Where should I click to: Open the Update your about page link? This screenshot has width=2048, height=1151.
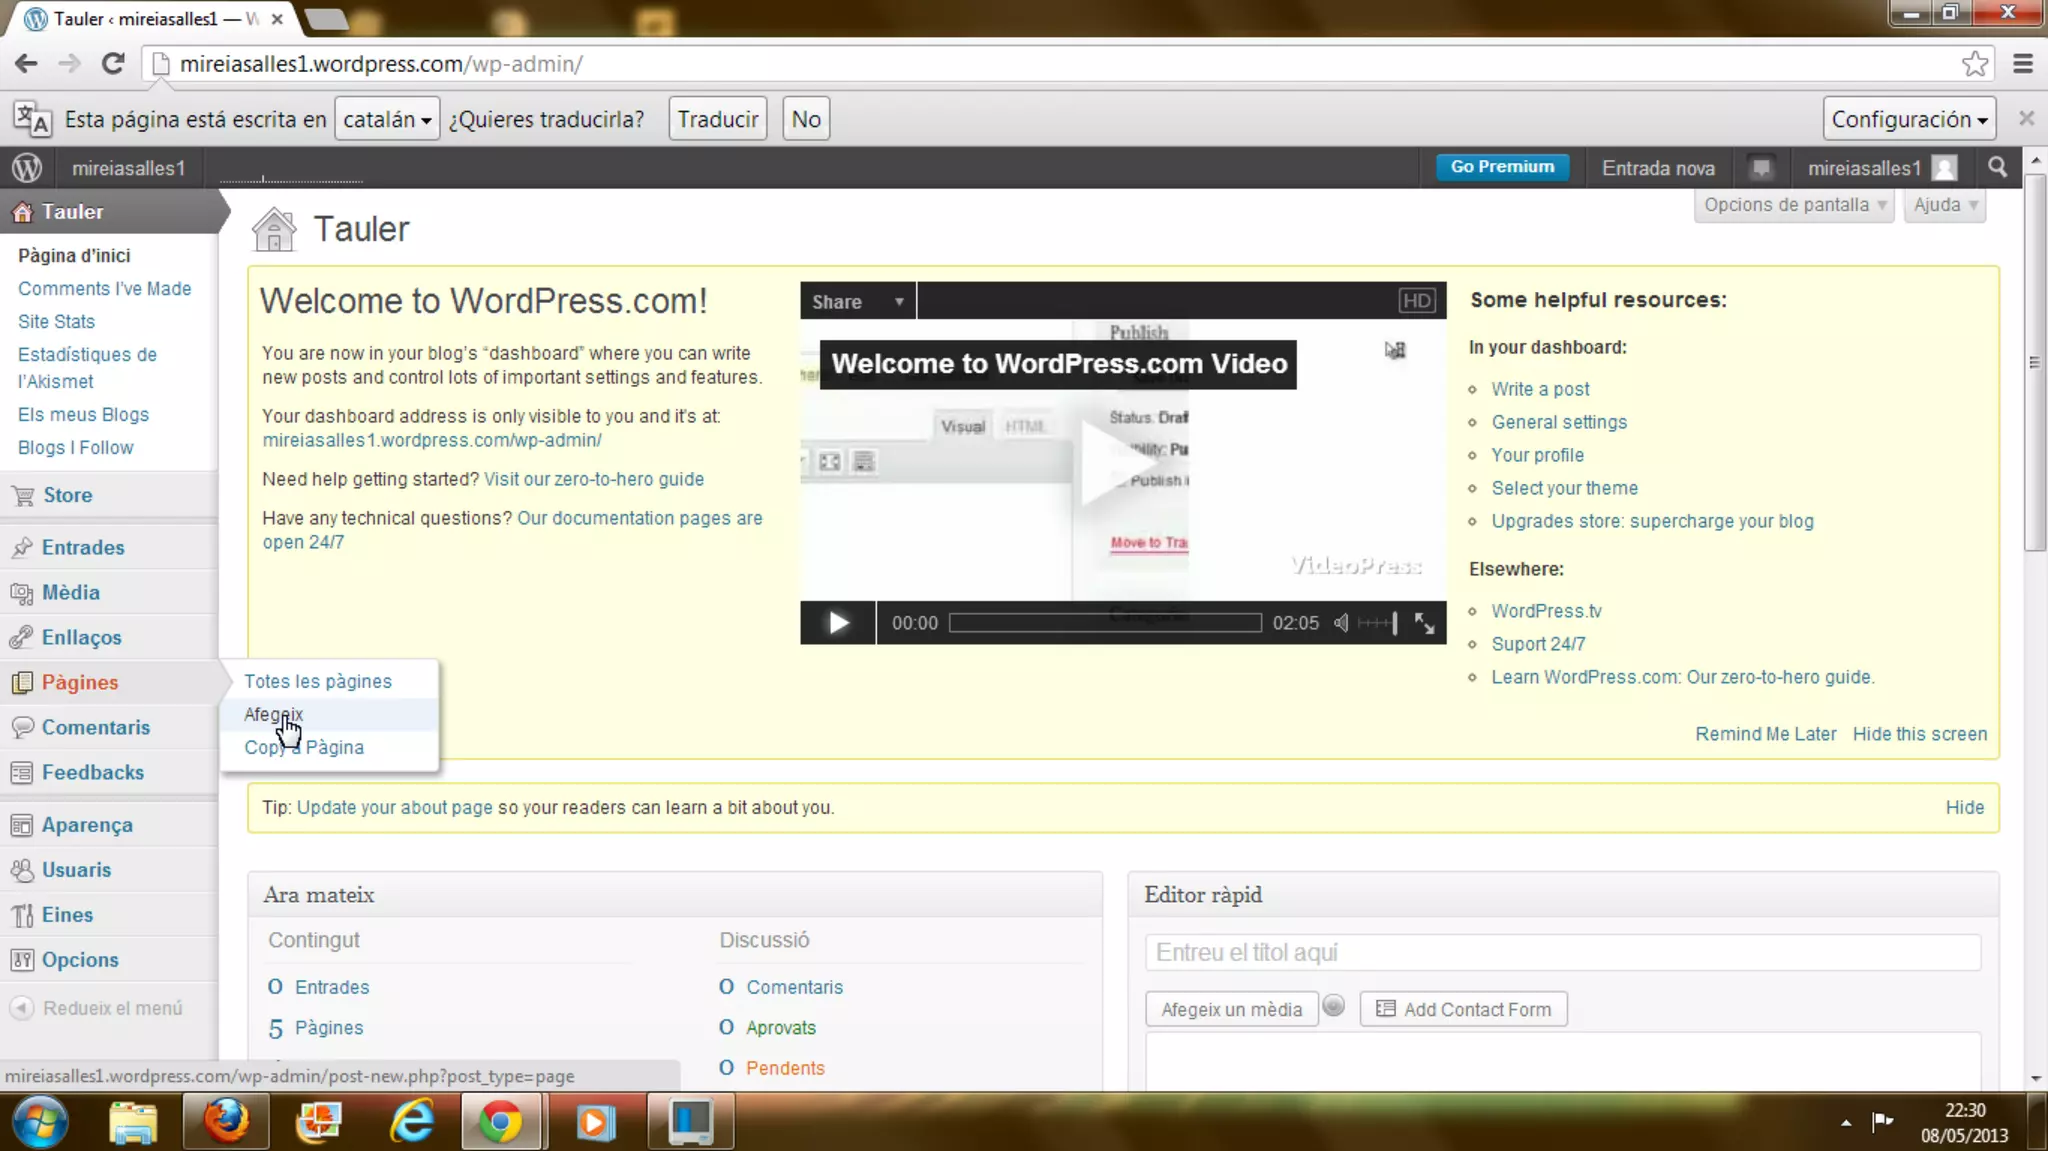tap(394, 808)
